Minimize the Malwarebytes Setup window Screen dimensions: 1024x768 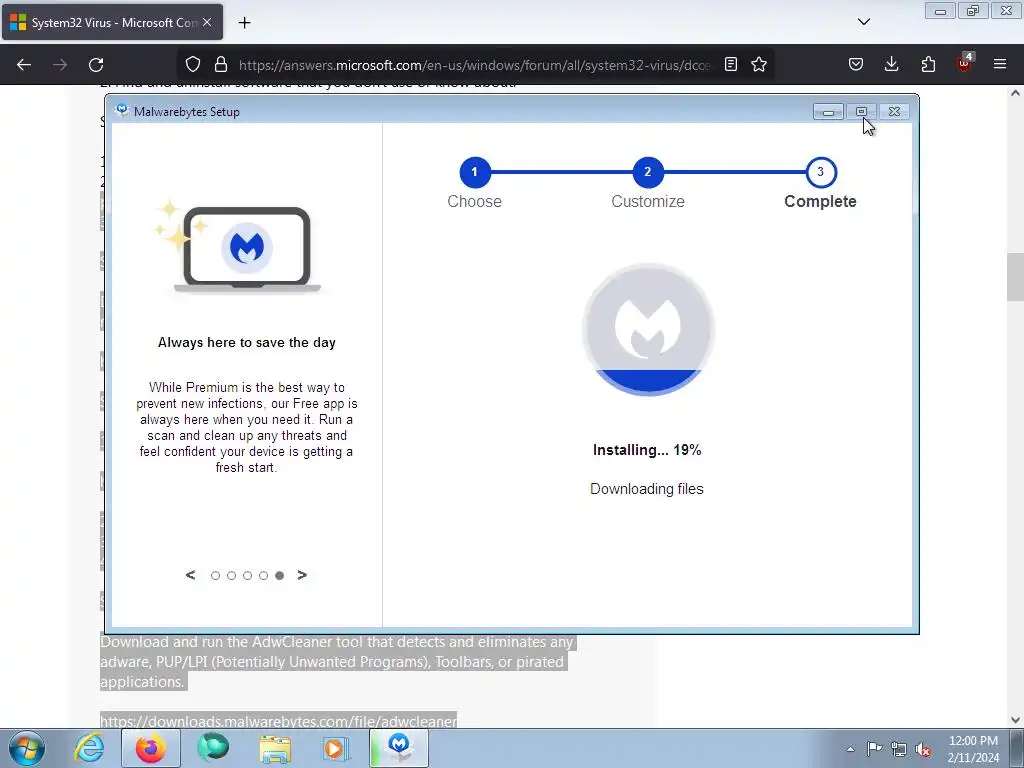(828, 112)
